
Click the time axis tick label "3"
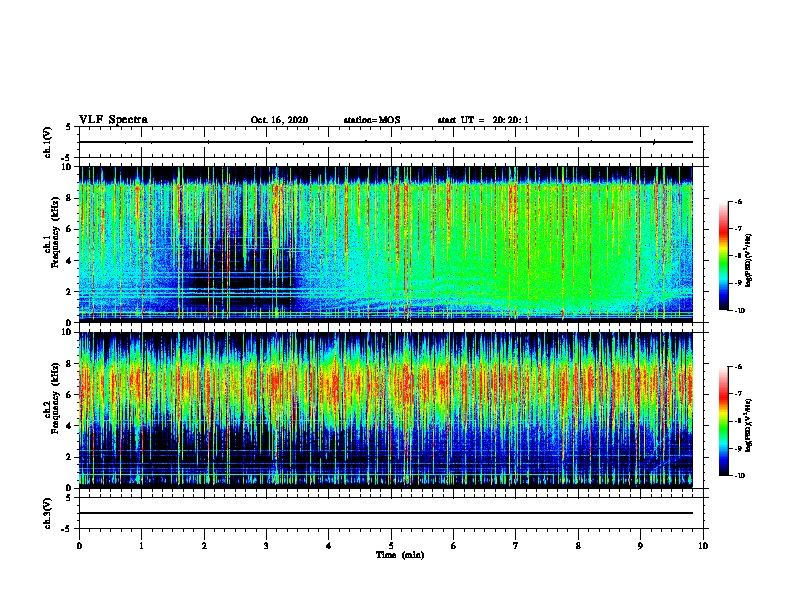pos(266,546)
